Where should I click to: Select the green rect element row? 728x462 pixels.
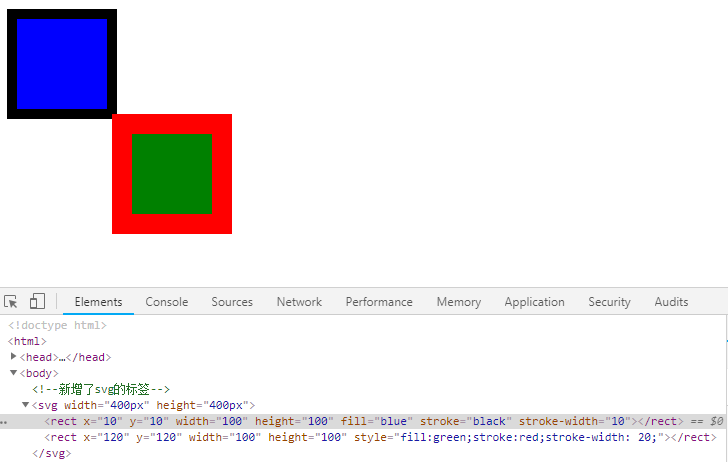pos(380,437)
